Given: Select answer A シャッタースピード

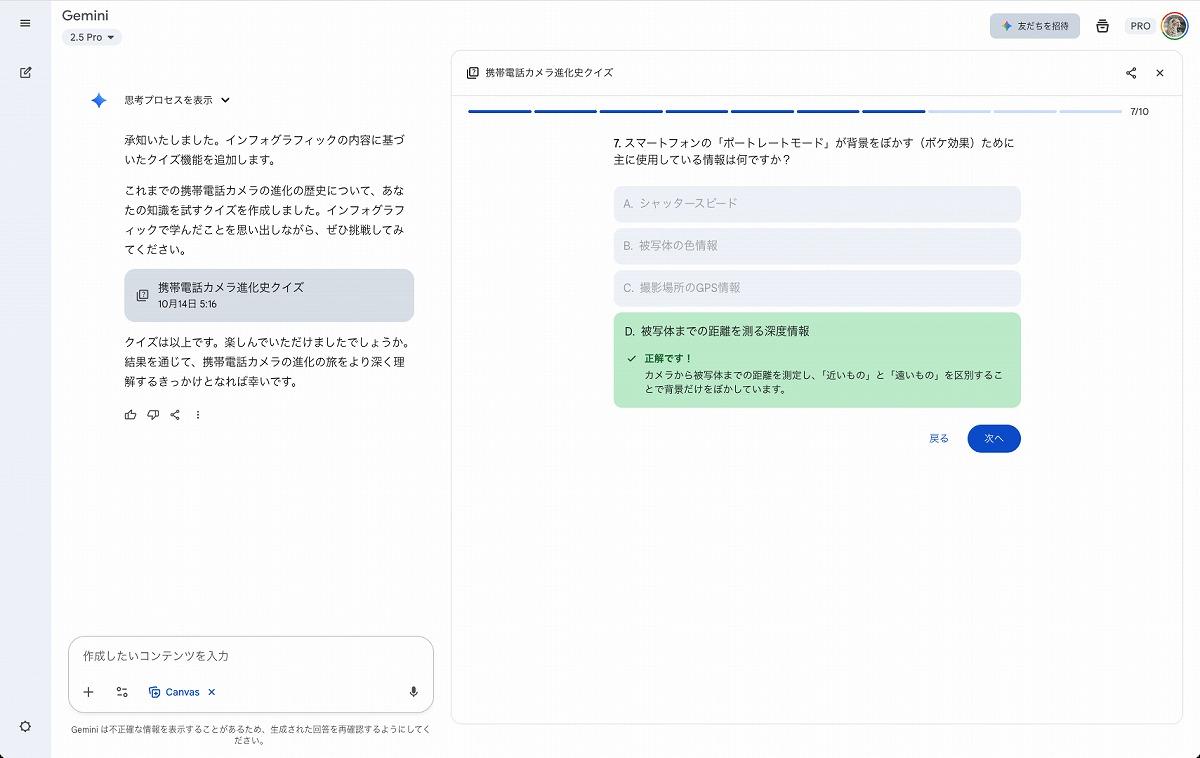Looking at the screenshot, I should (x=816, y=204).
